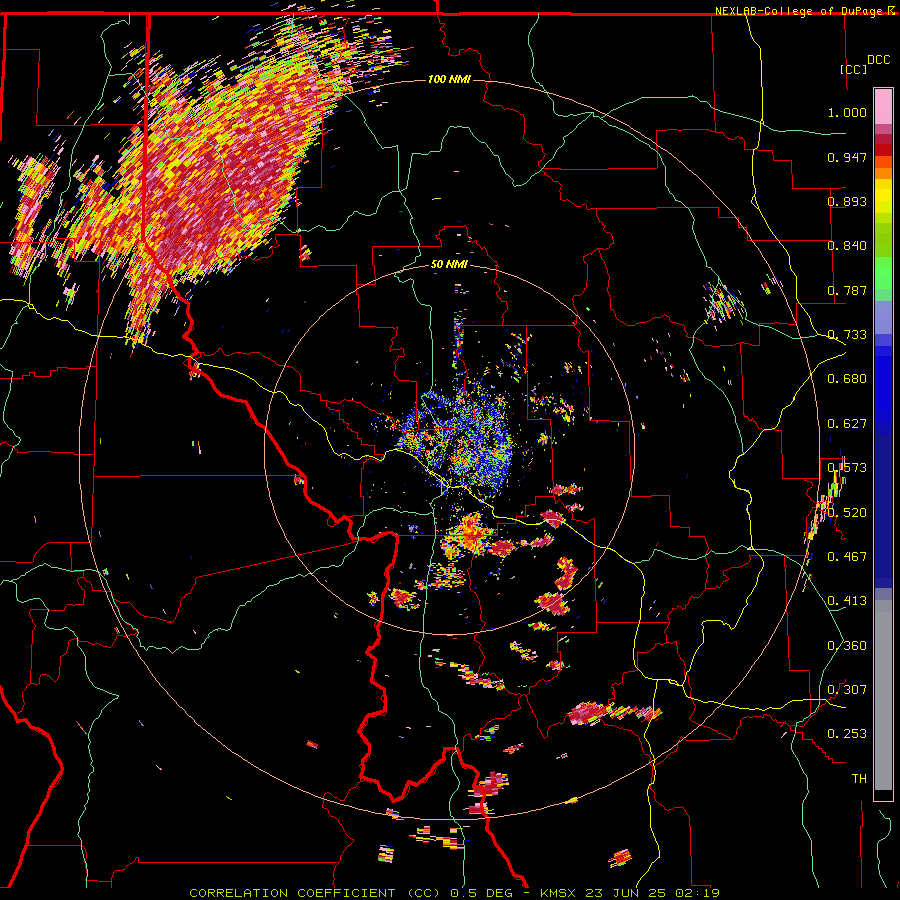Click the 1.000 value on the color scale
Image resolution: width=900 pixels, height=900 pixels.
point(847,112)
